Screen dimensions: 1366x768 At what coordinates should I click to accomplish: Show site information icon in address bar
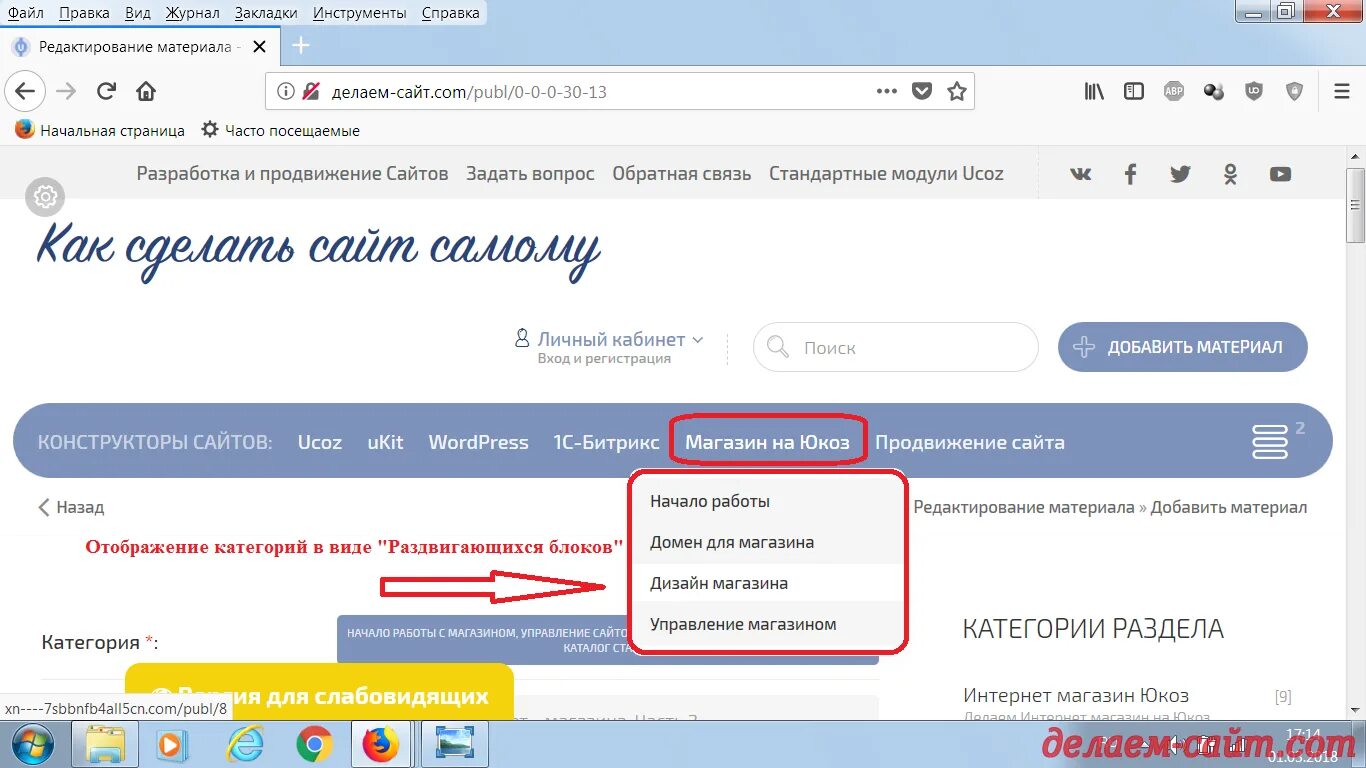coord(286,92)
